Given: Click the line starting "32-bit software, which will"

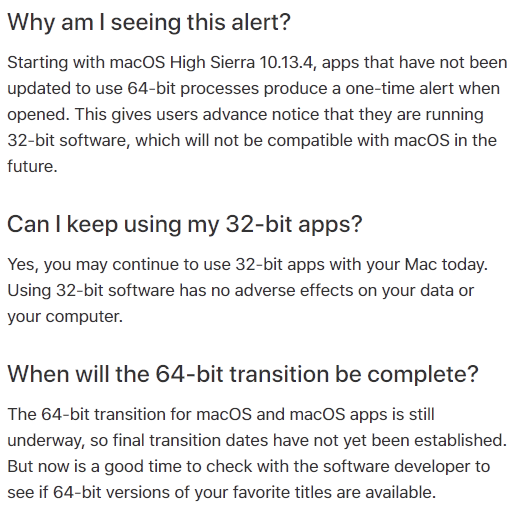Looking at the screenshot, I should 252,141.
